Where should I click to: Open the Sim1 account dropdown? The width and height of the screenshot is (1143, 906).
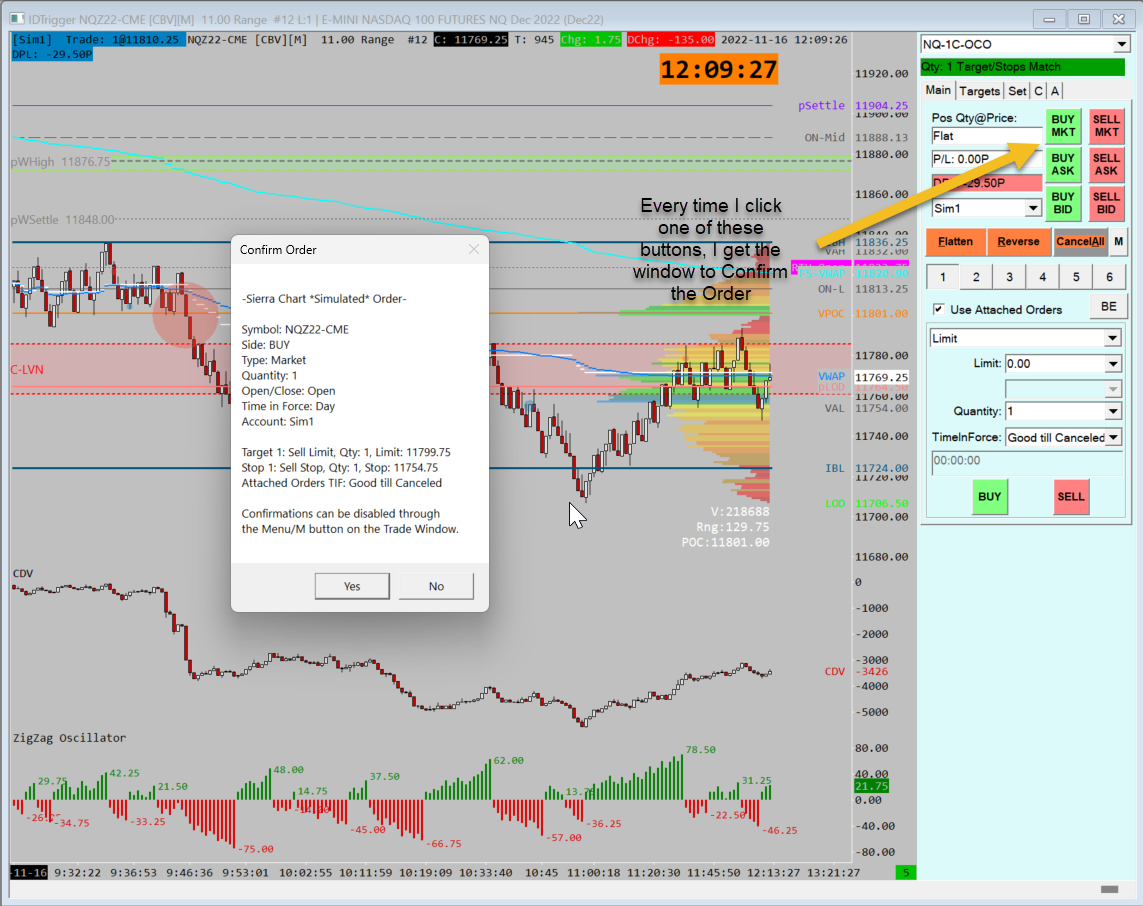pos(1033,208)
